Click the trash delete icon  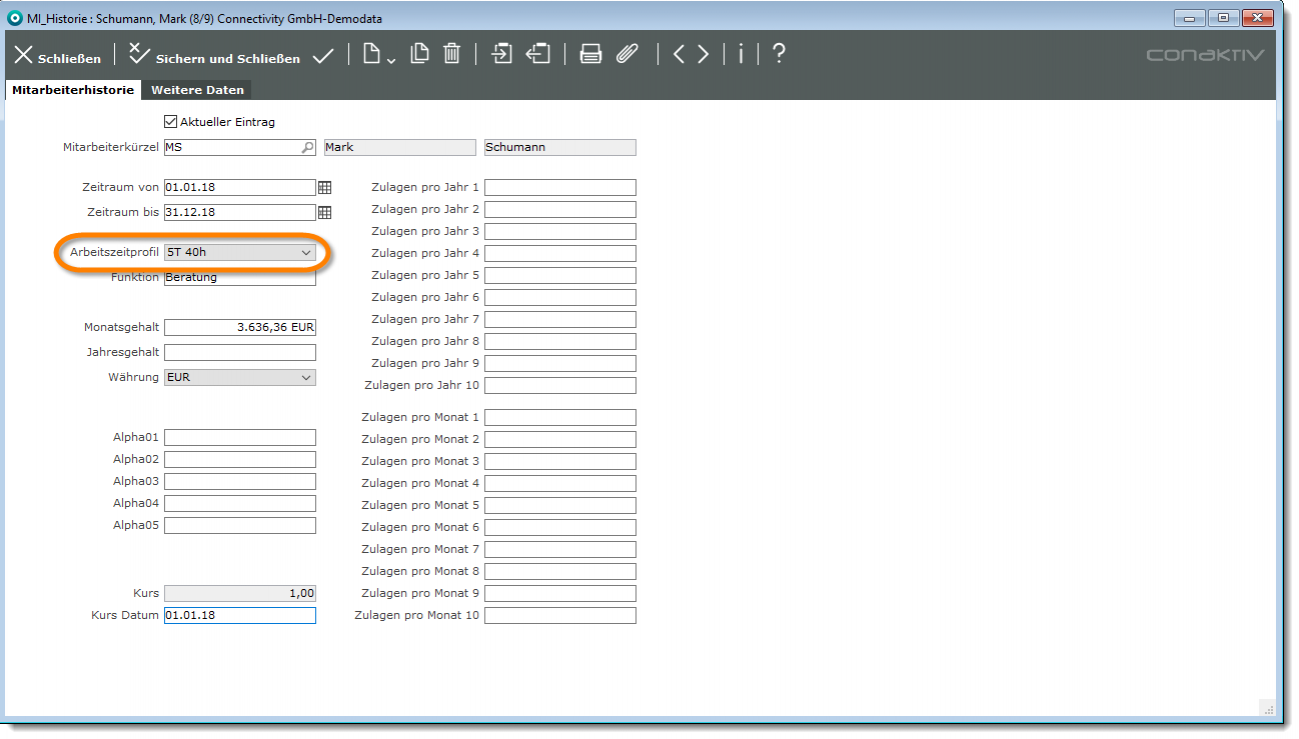452,54
